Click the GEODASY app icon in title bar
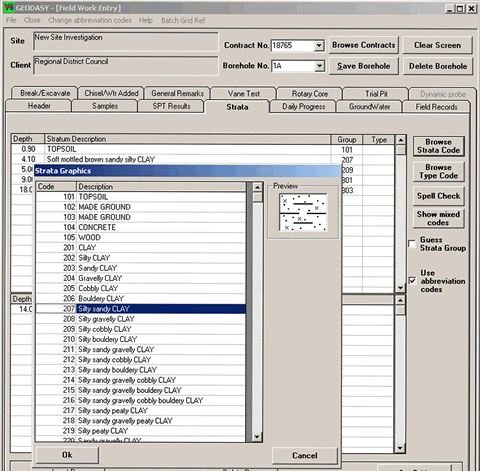480x471 pixels. (x=9, y=7)
